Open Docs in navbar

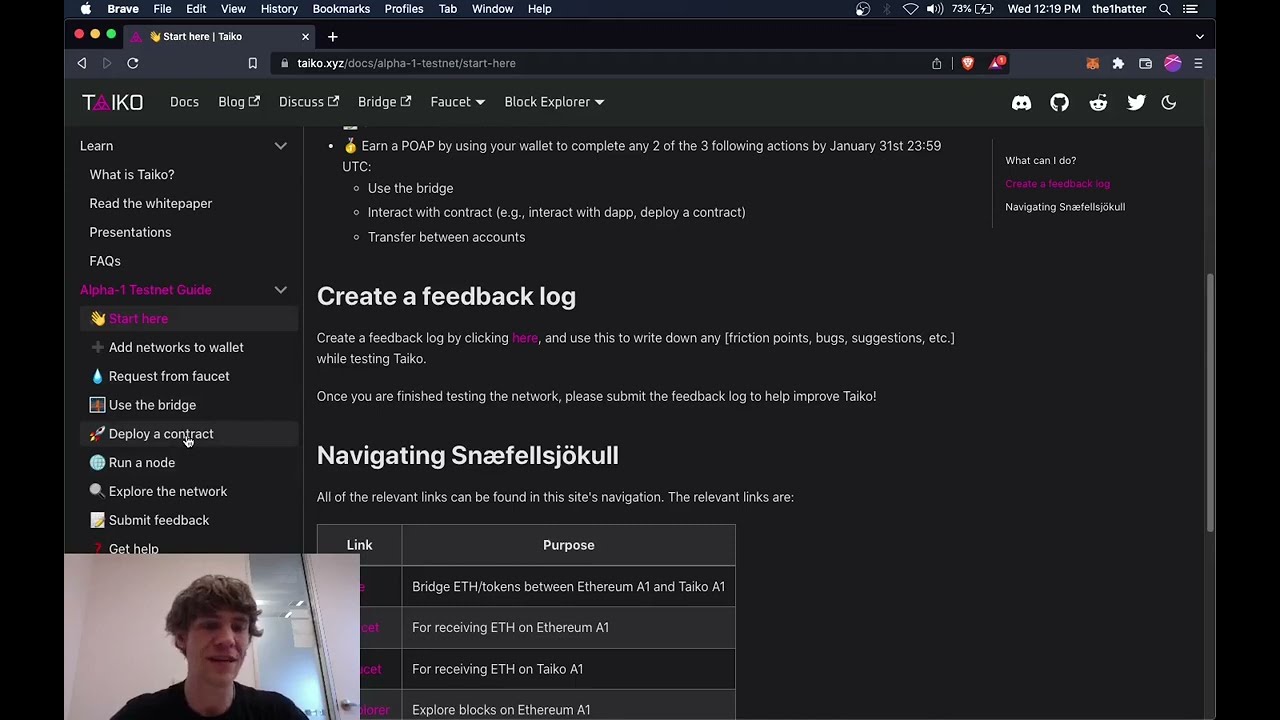184,102
